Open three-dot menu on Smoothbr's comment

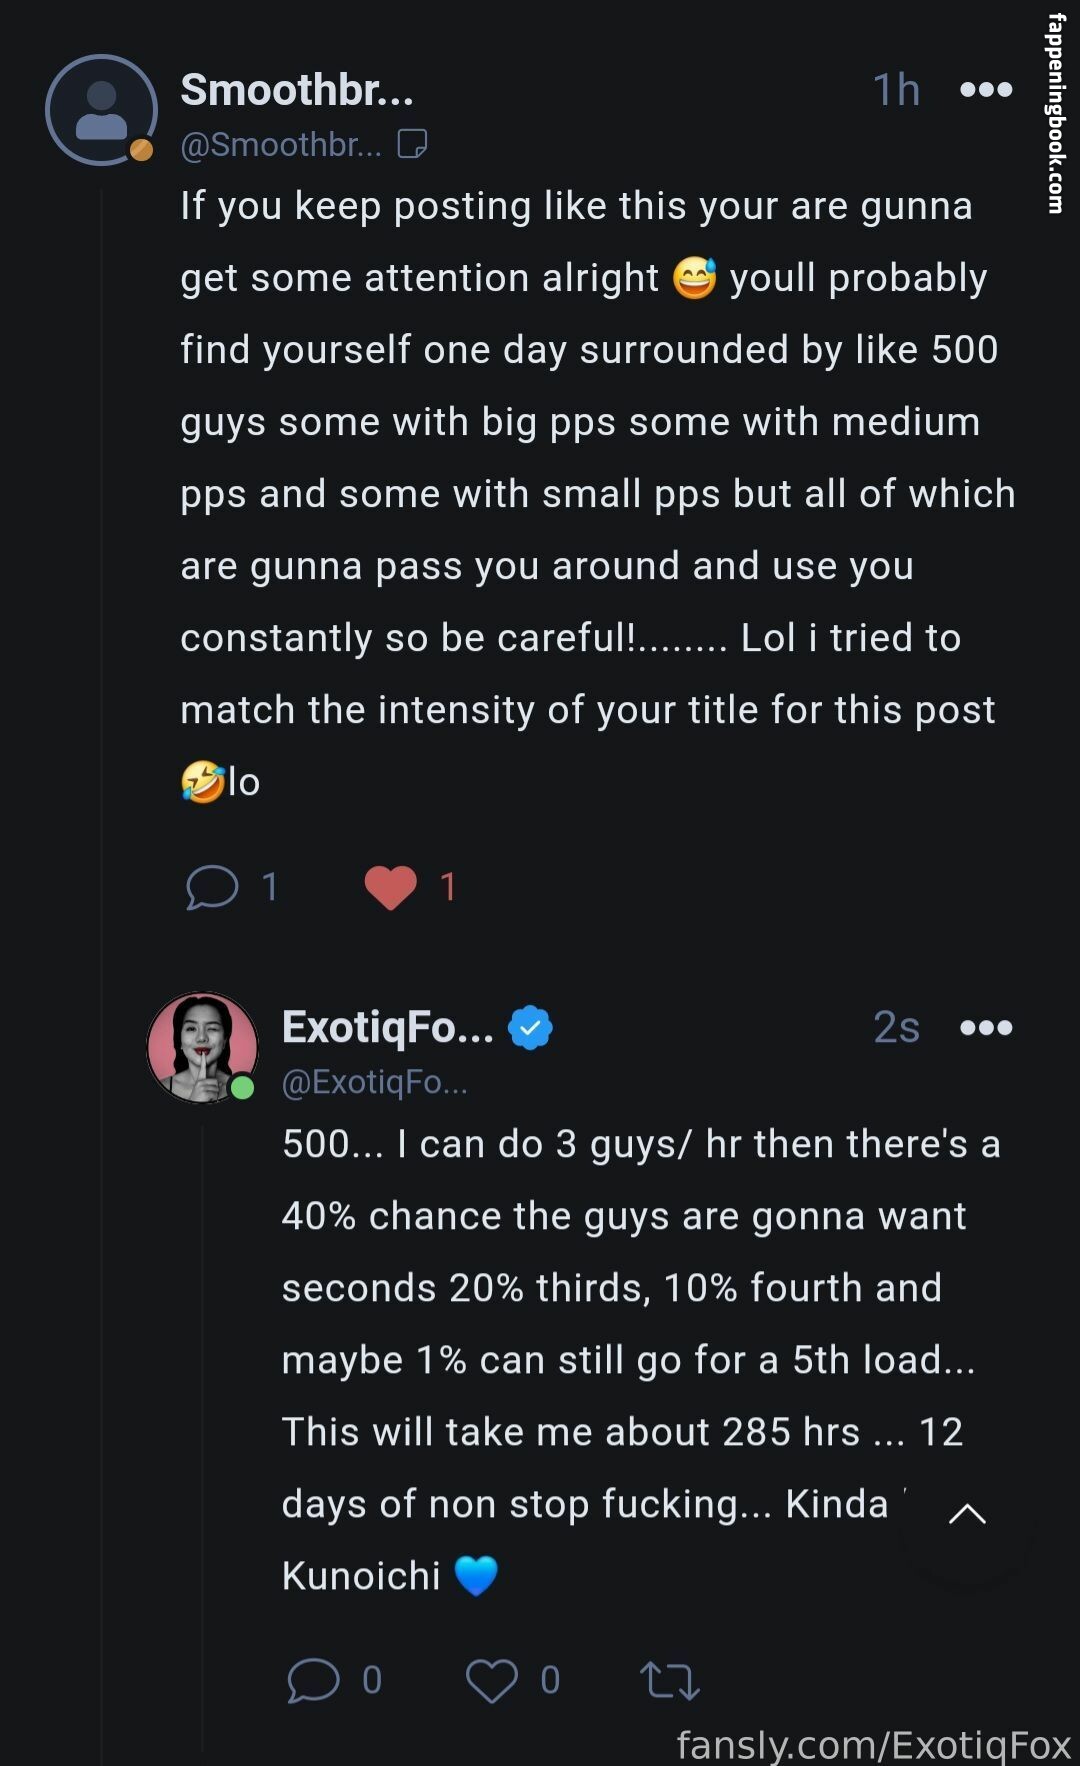[985, 90]
